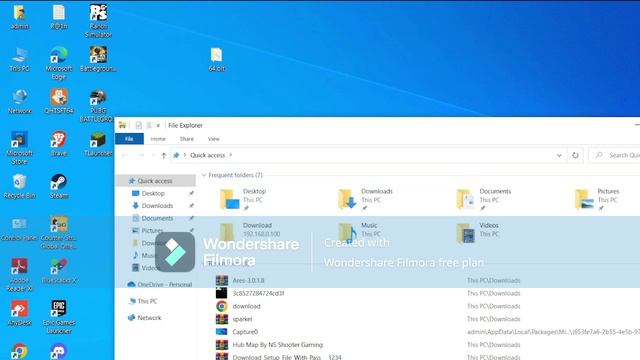Click the forward arrow in File Explorer
This screenshot has height=360, width=640.
[x=140, y=156]
